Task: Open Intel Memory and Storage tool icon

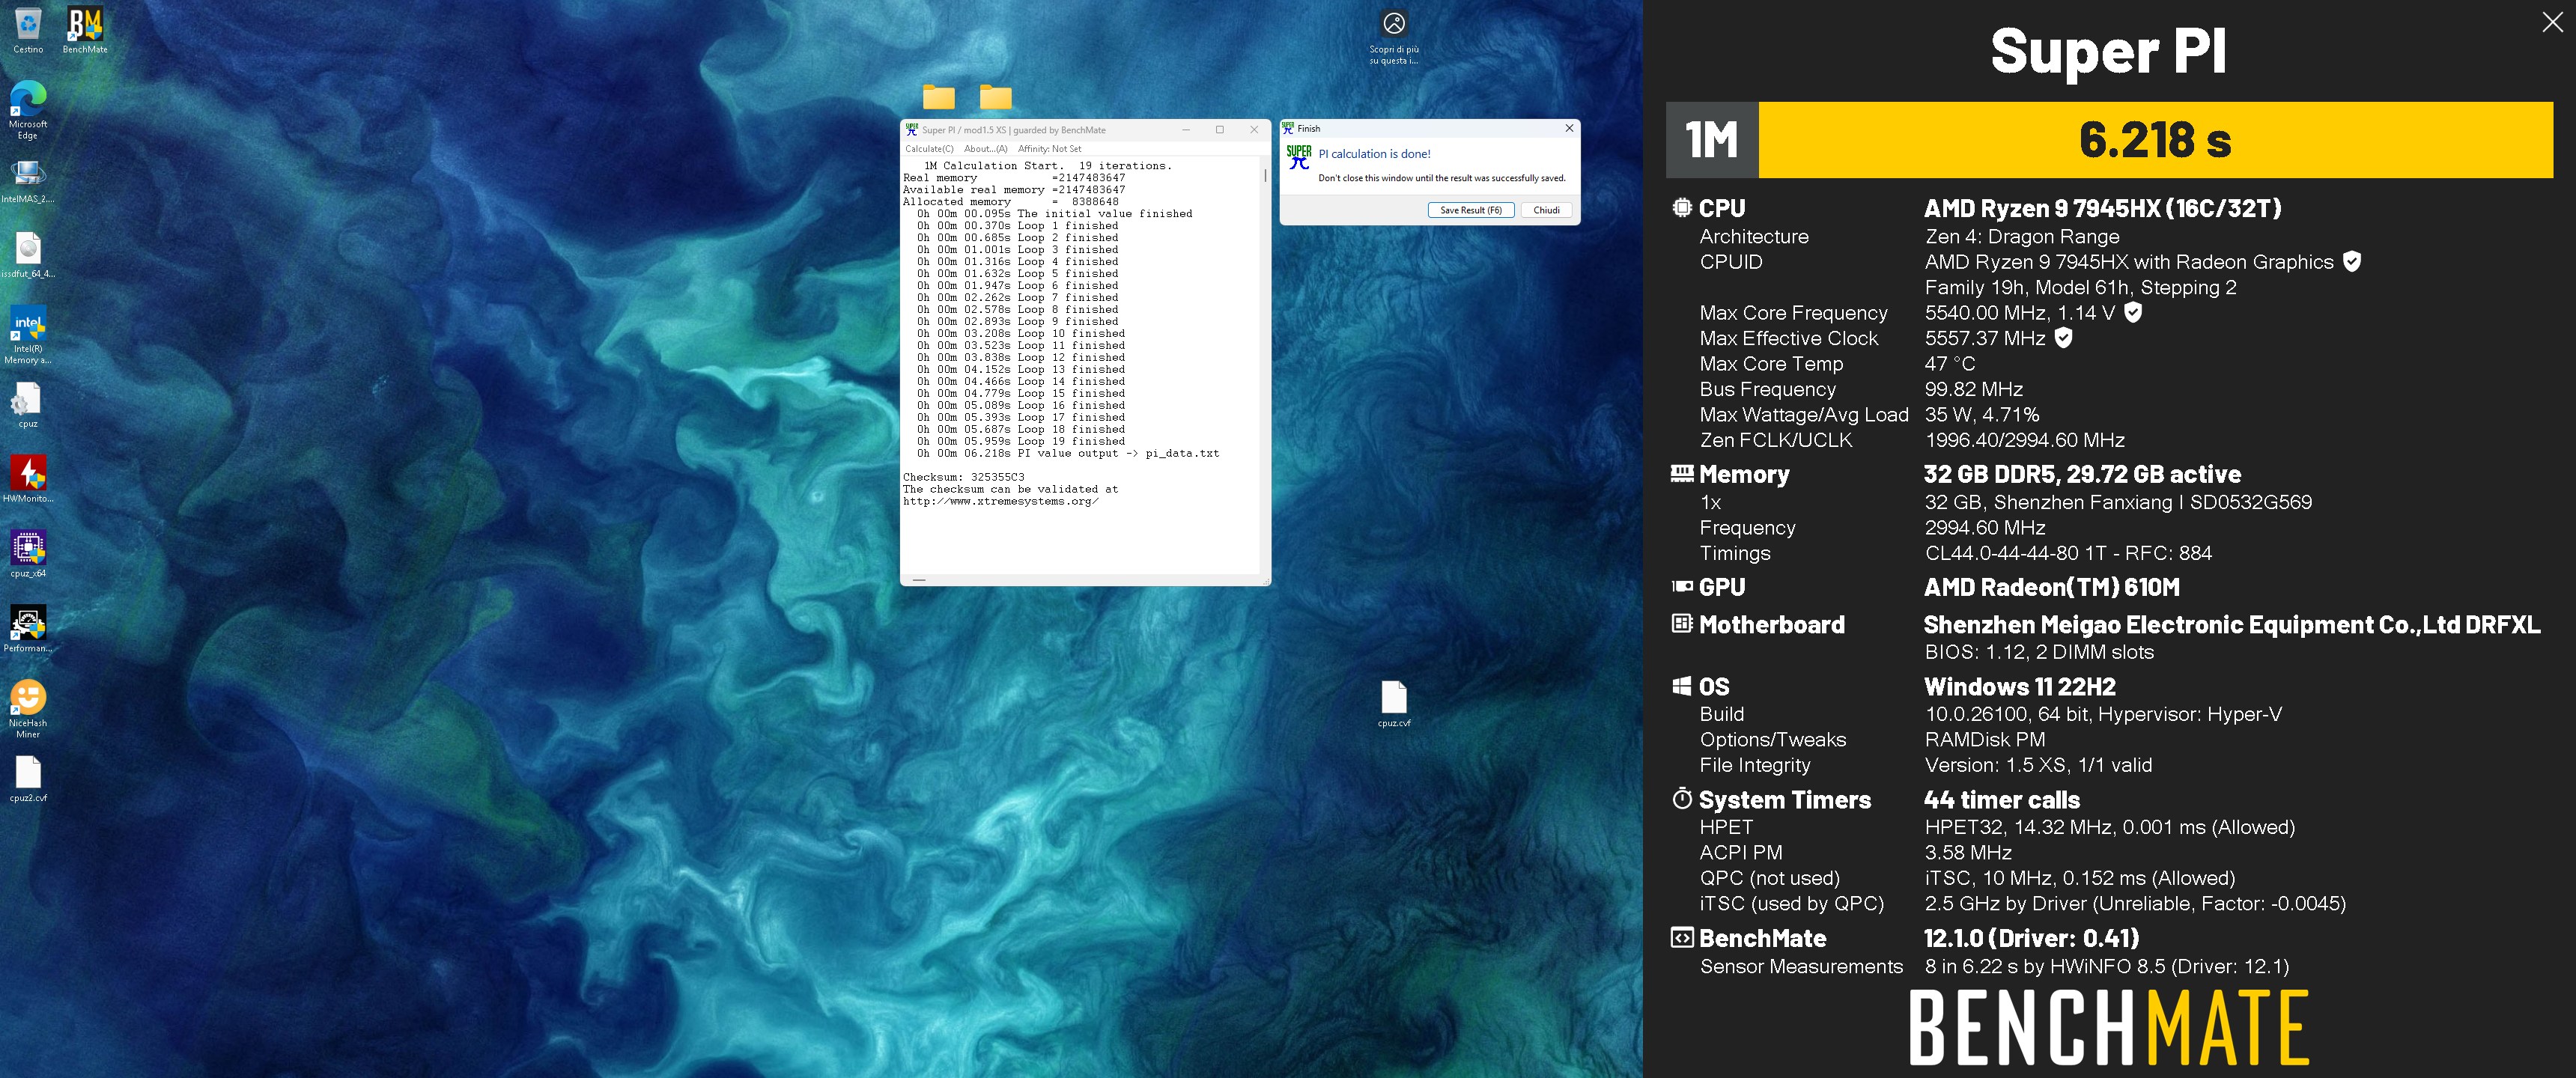Action: 28,335
